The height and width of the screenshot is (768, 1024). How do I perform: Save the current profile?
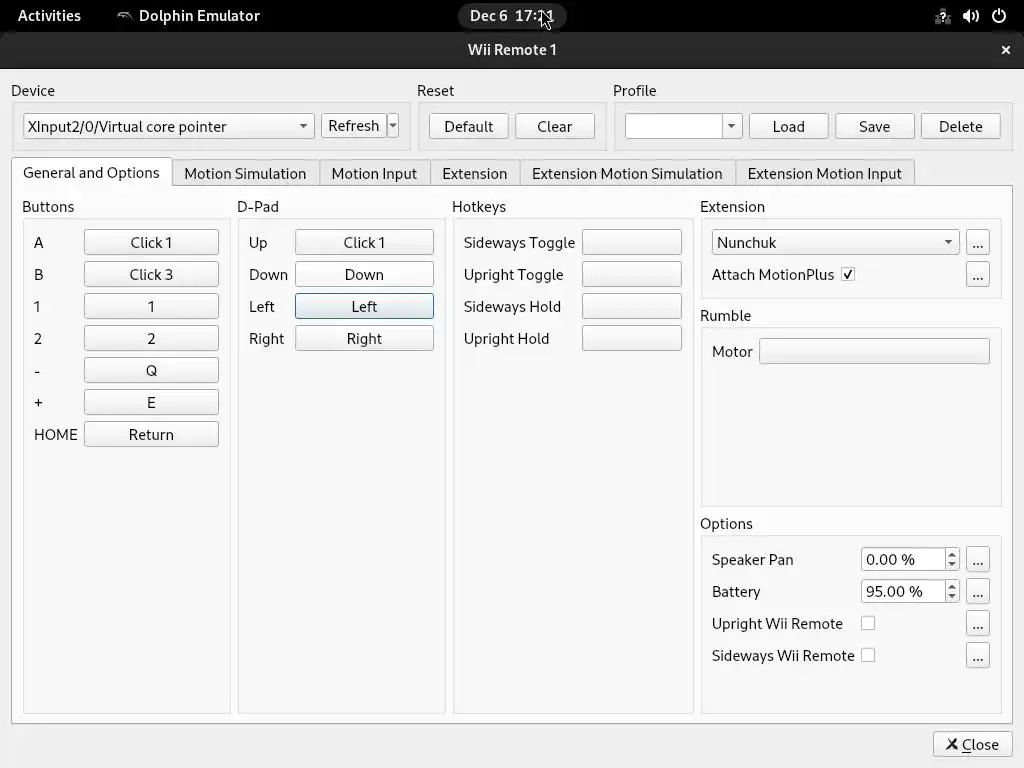point(874,126)
